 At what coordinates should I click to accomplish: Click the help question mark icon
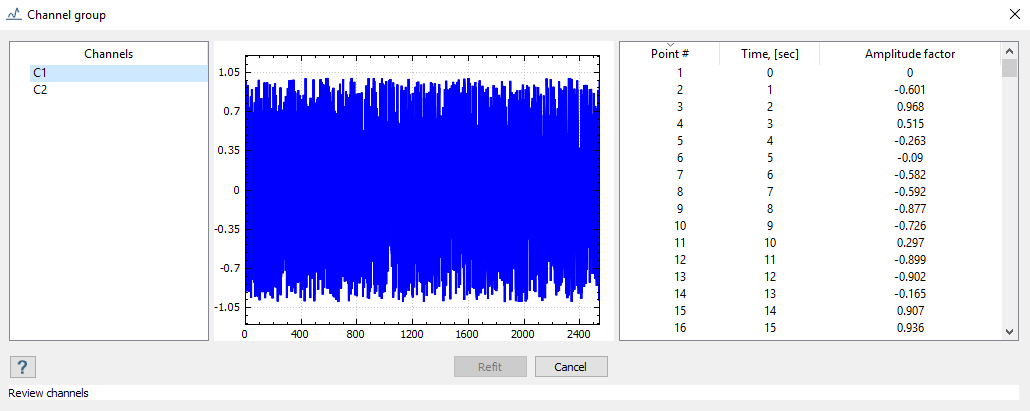point(21,367)
